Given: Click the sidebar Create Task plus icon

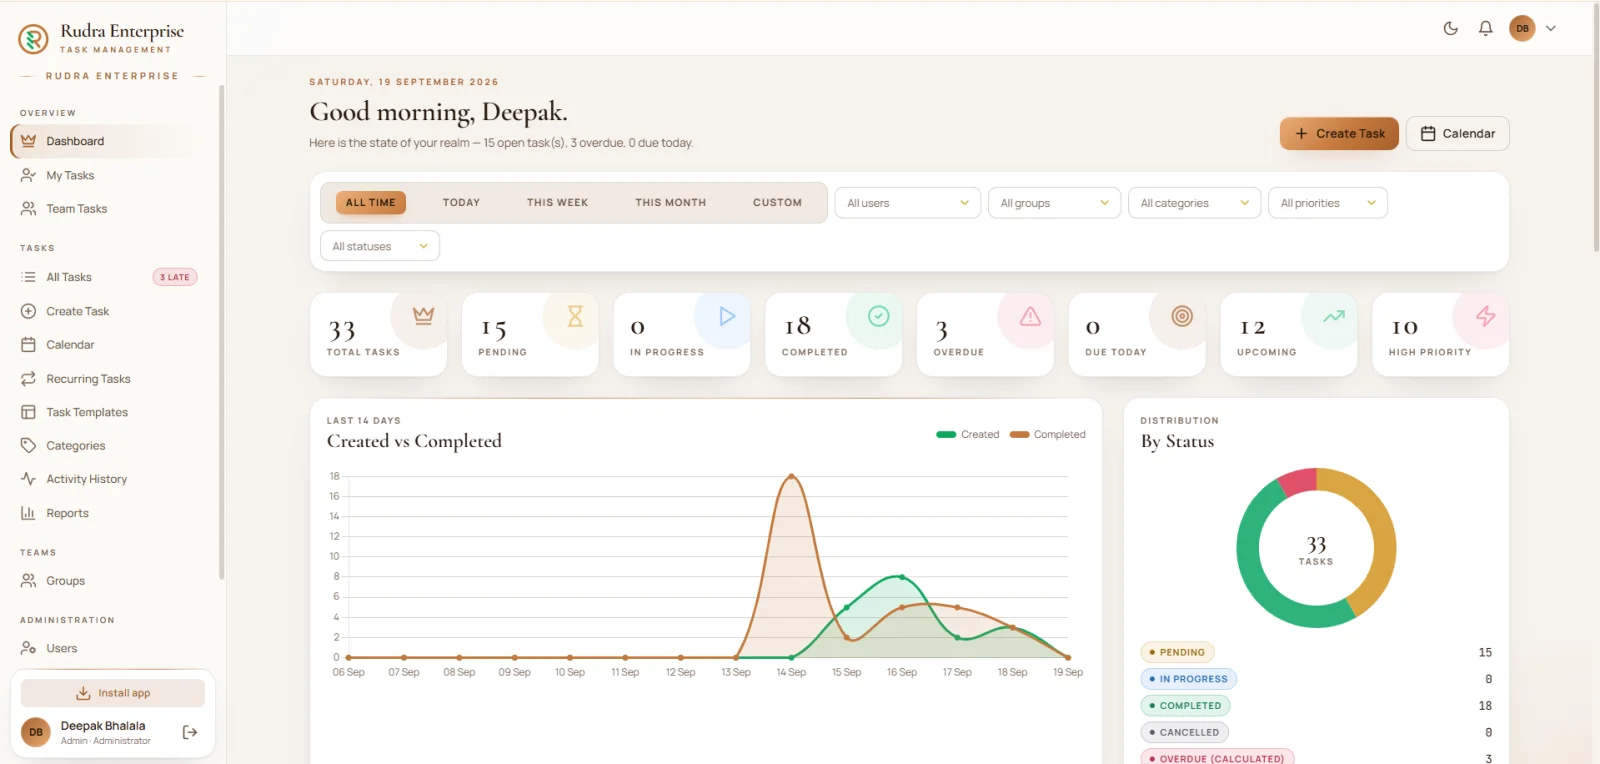Looking at the screenshot, I should coord(28,311).
